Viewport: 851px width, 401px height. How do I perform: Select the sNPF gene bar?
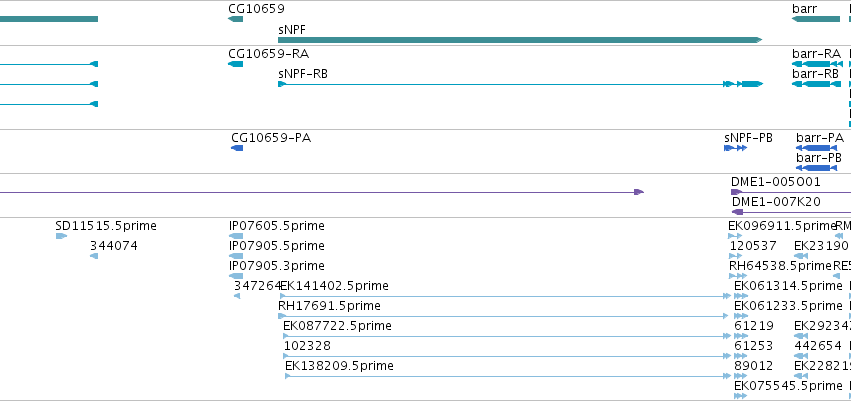[x=520, y=40]
